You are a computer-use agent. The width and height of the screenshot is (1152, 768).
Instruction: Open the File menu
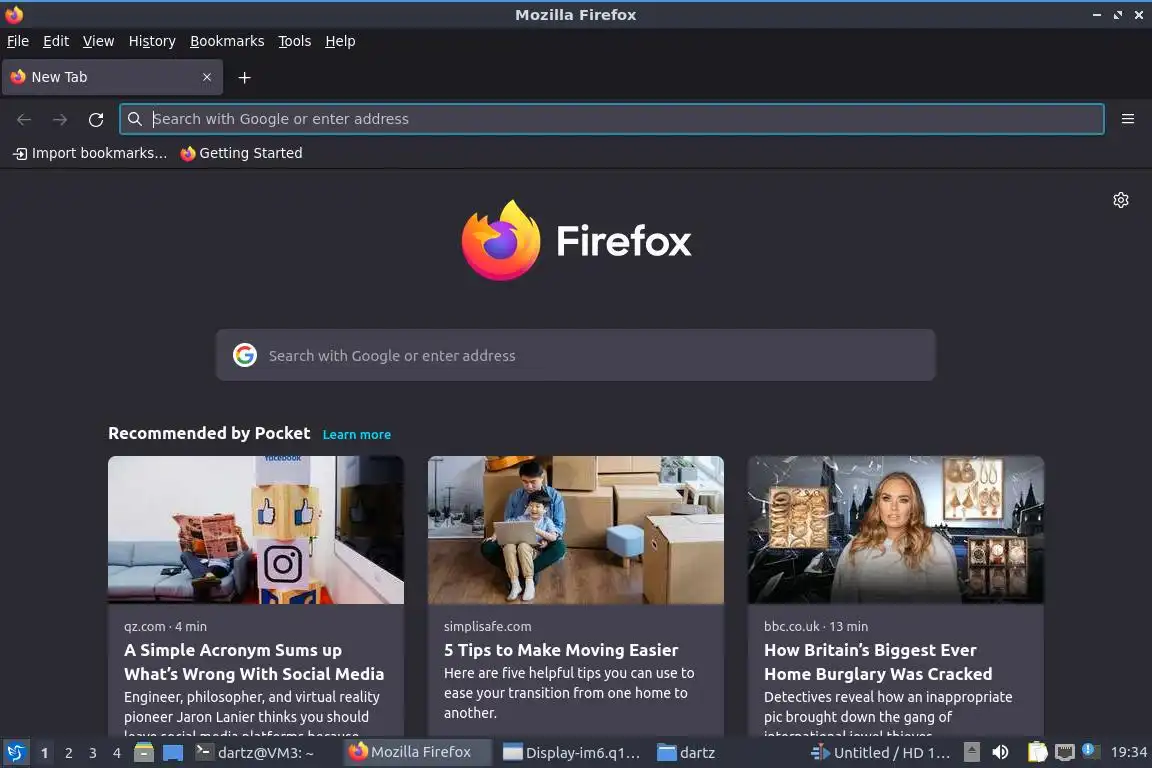18,41
